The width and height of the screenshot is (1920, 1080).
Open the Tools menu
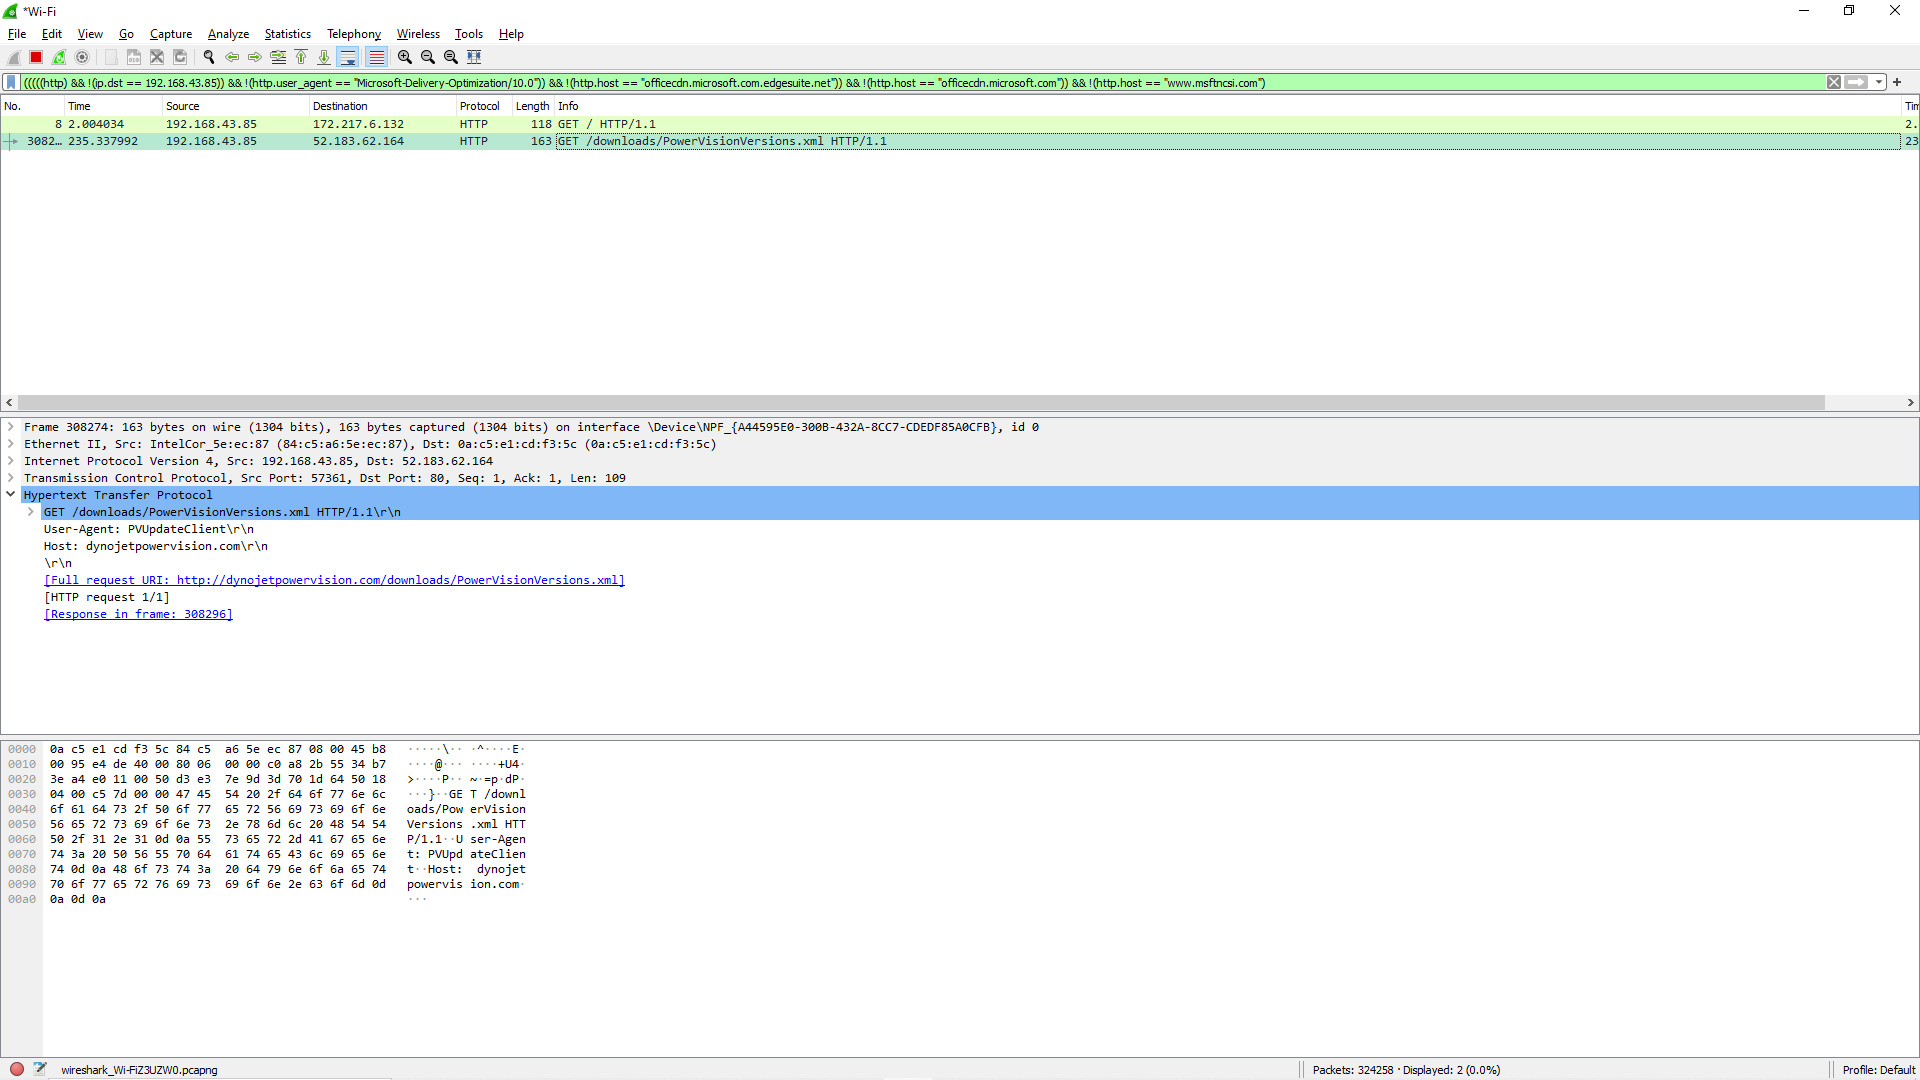[x=469, y=33]
